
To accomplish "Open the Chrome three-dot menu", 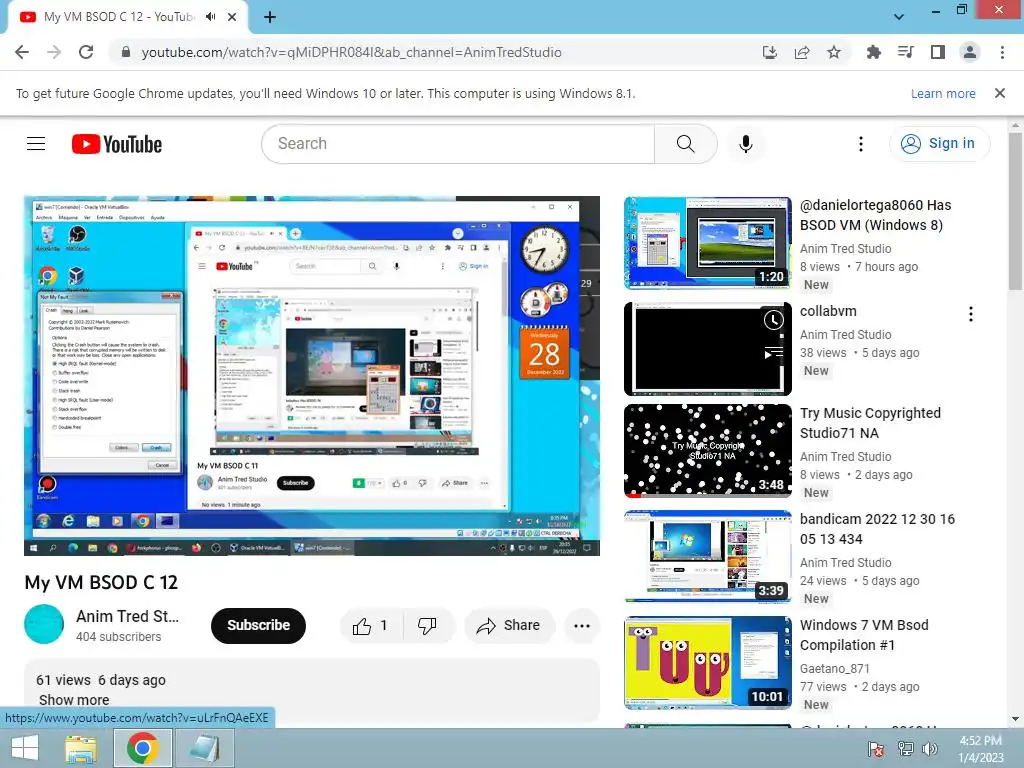I will 1002,52.
